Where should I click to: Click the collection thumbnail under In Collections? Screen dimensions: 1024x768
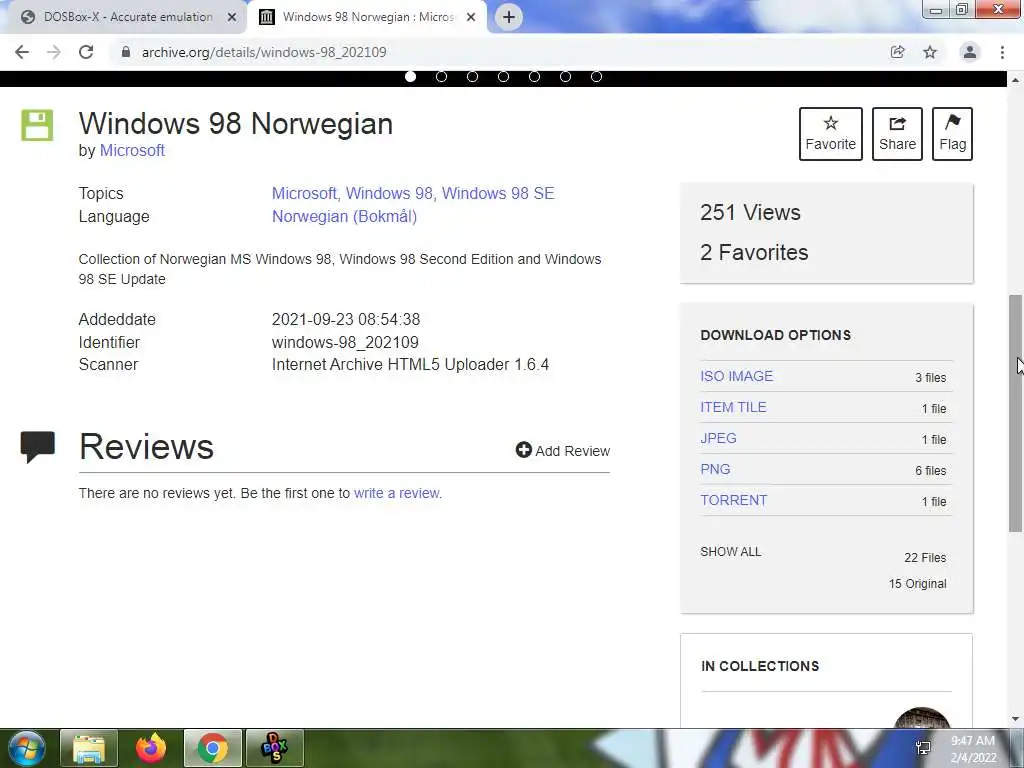pos(921,717)
